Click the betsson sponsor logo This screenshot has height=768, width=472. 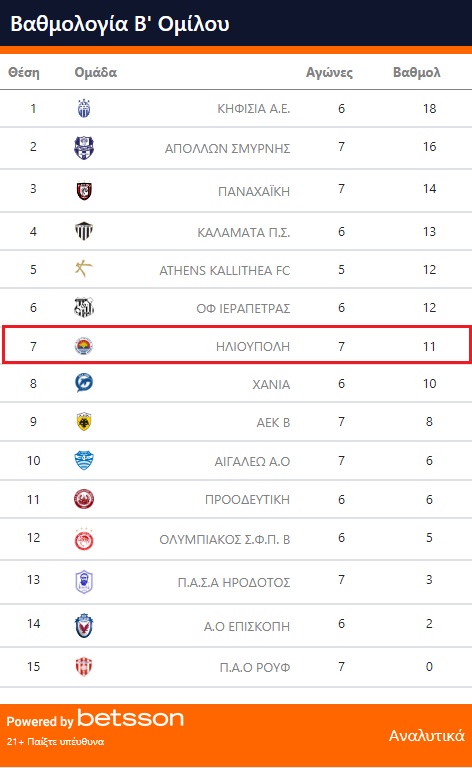click(x=130, y=719)
